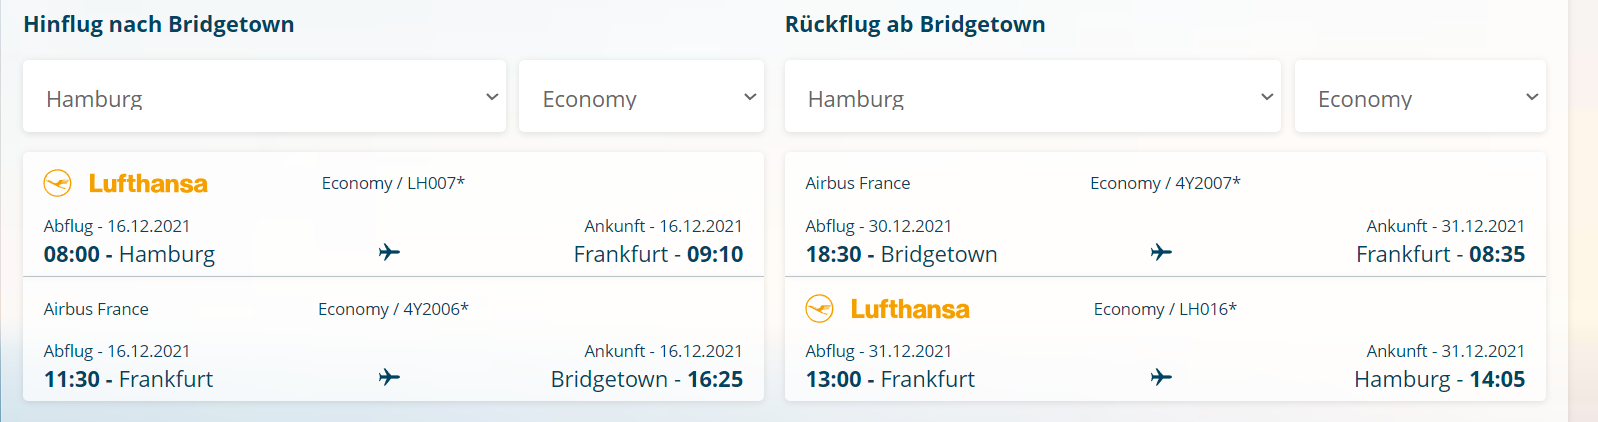
Task: Click the Lufthansa logo on outbound flight
Action: point(126,184)
